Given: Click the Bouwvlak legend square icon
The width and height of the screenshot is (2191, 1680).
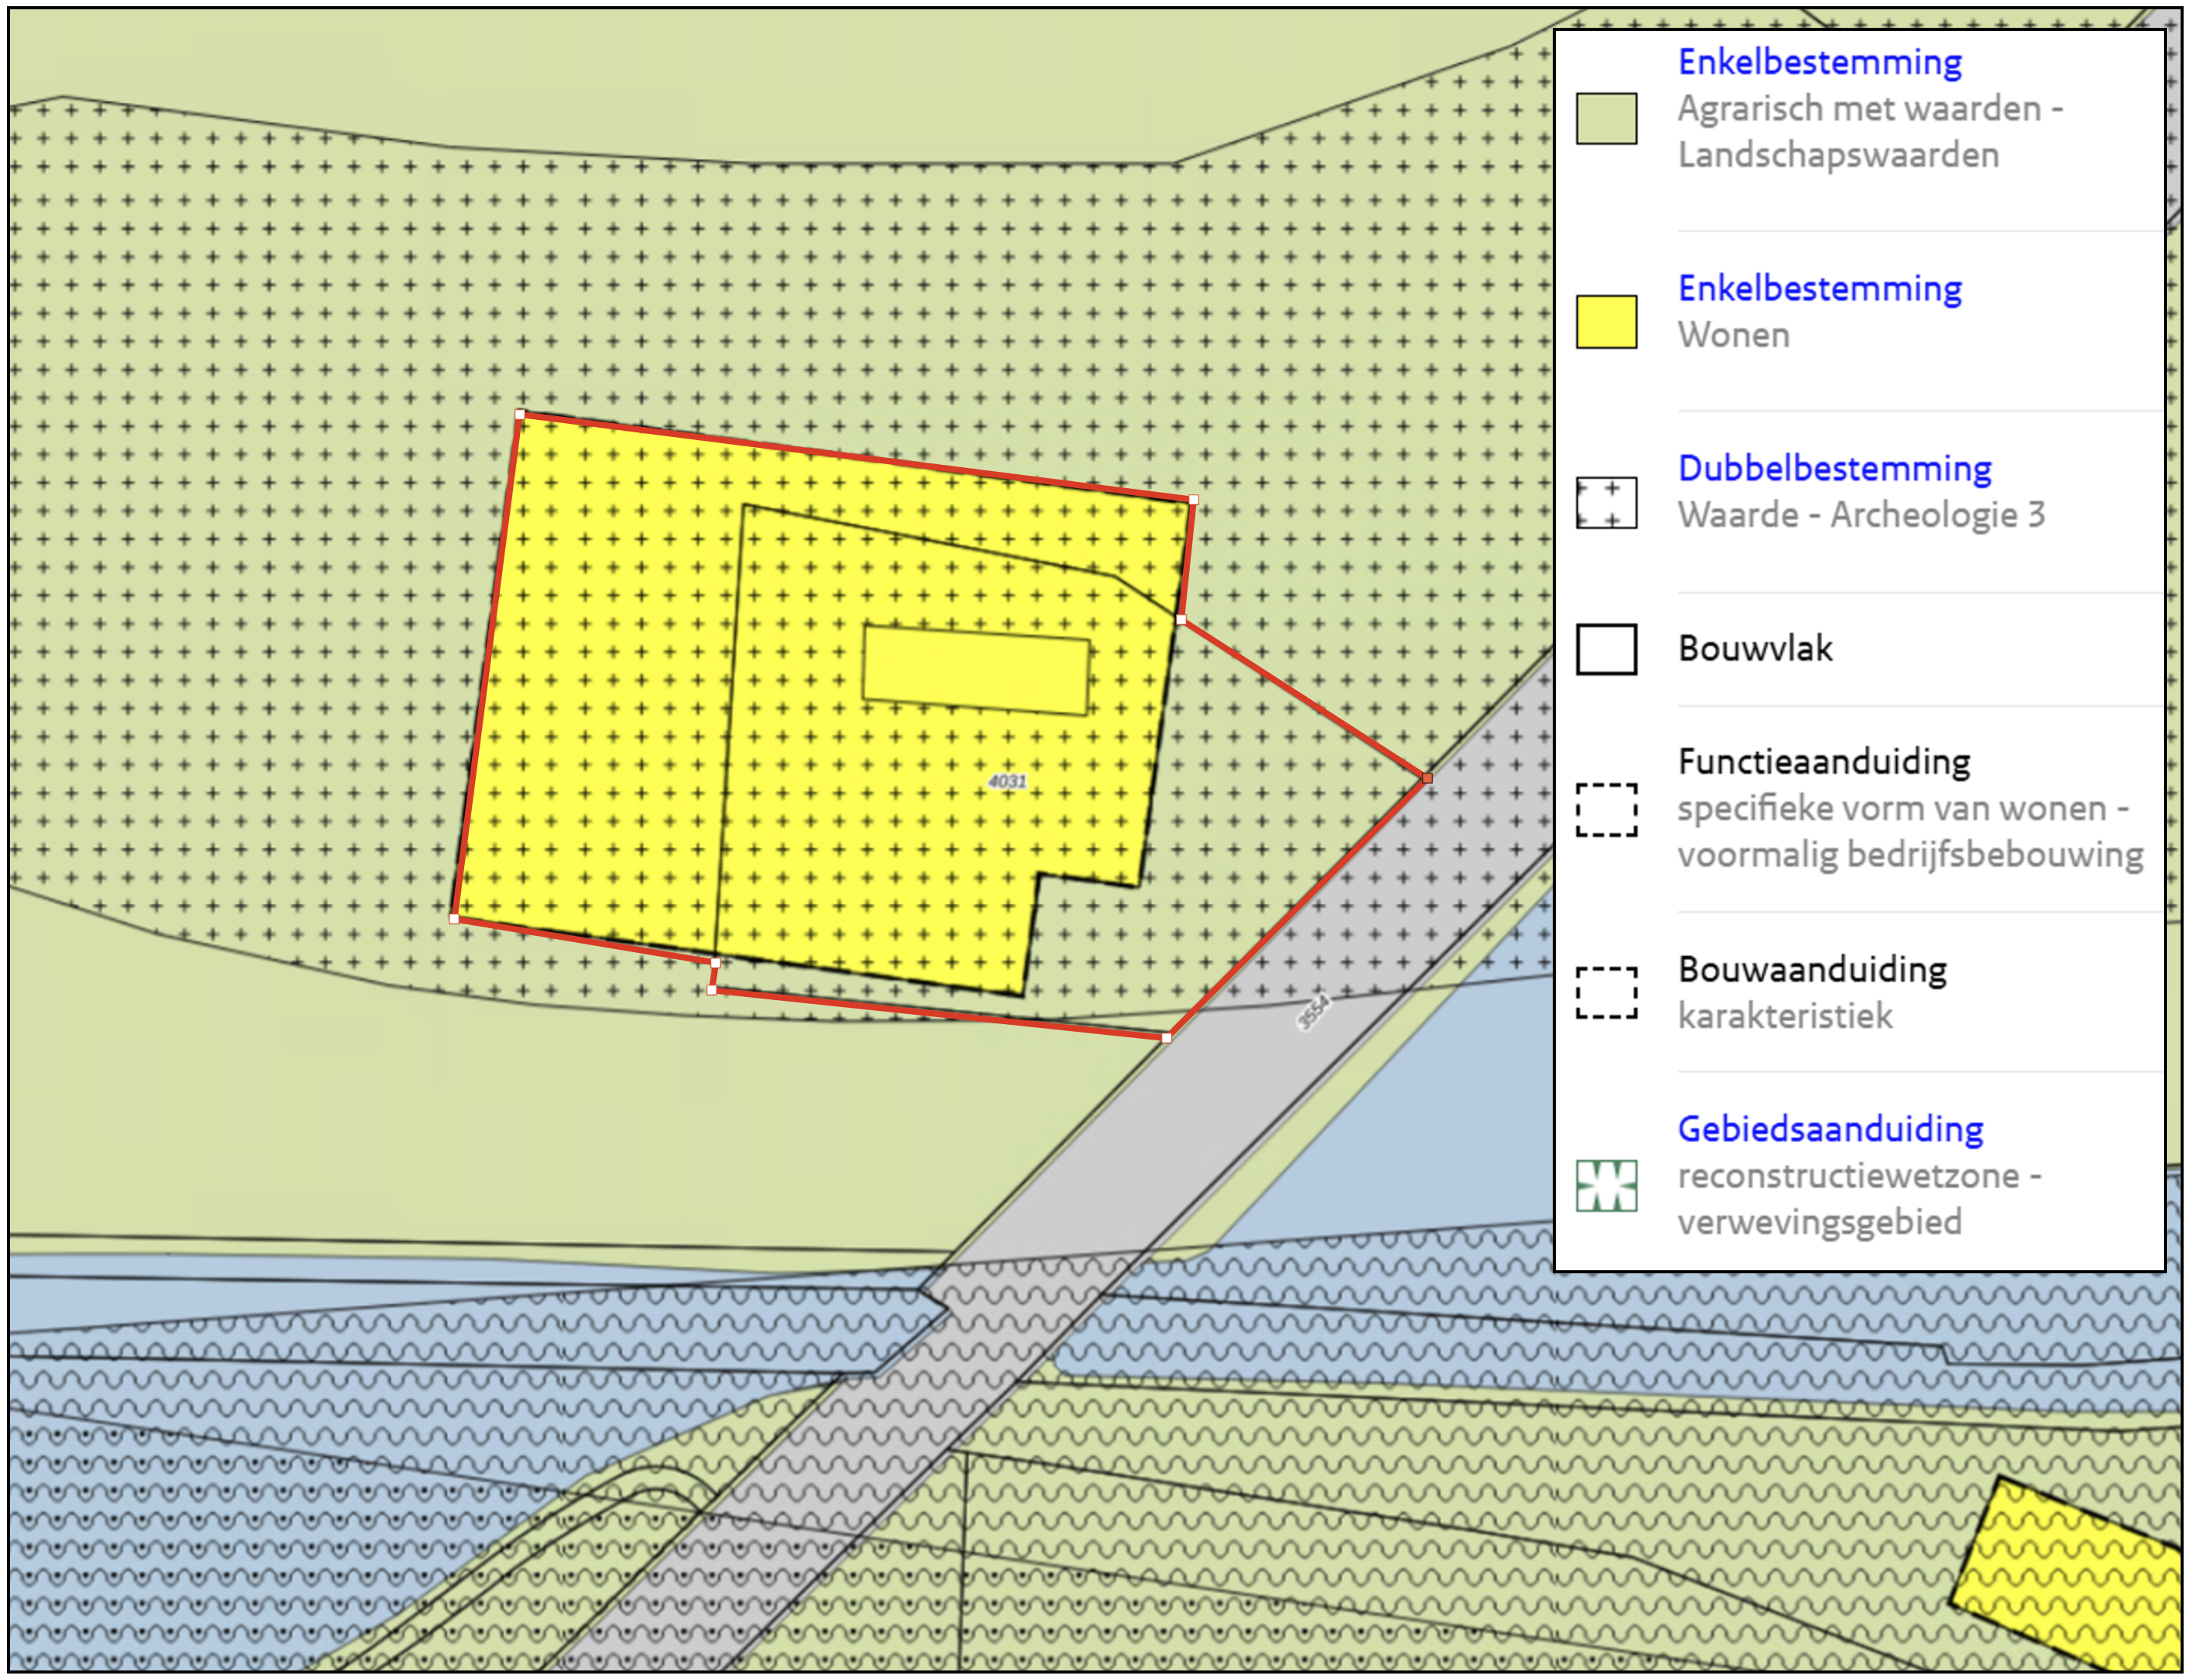Looking at the screenshot, I should (x=1606, y=649).
